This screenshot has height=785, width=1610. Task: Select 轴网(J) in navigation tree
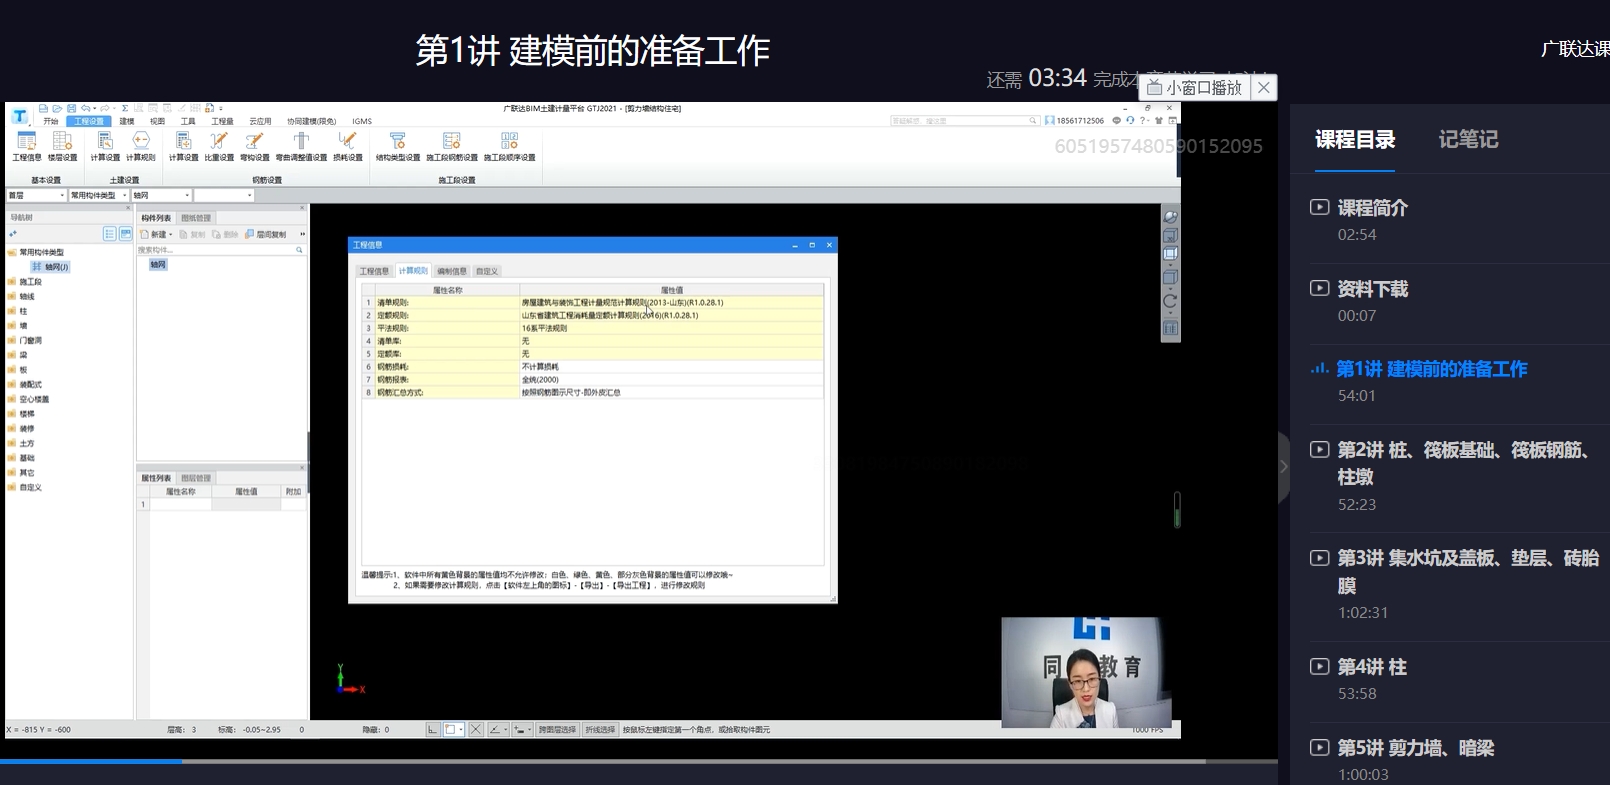click(x=50, y=267)
